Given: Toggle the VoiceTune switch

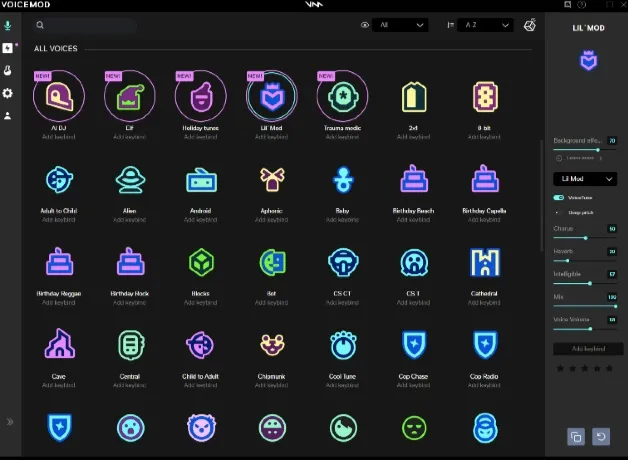Looking at the screenshot, I should (x=559, y=197).
